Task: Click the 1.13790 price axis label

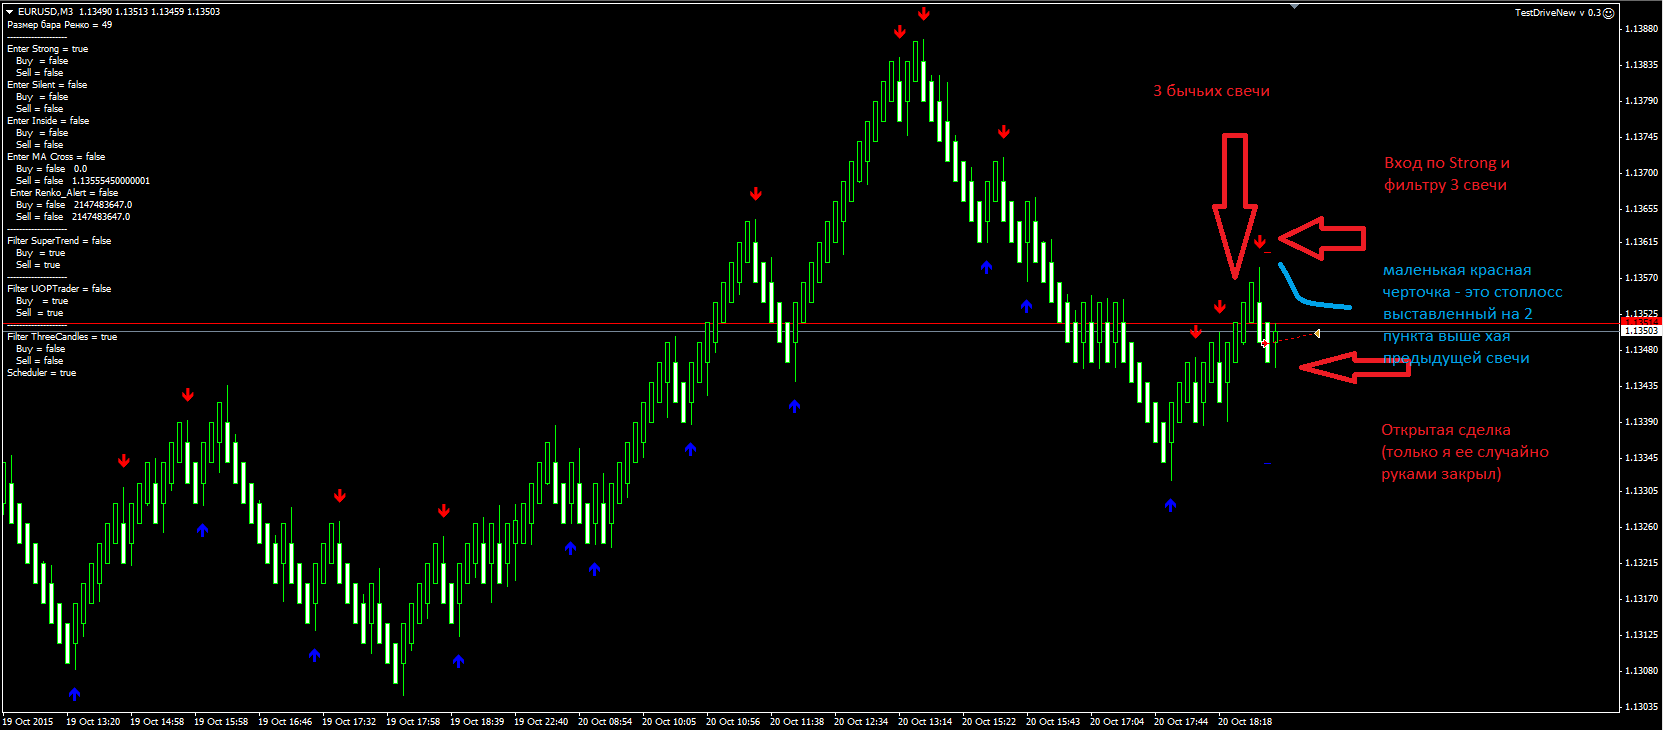Action: pyautogui.click(x=1642, y=101)
